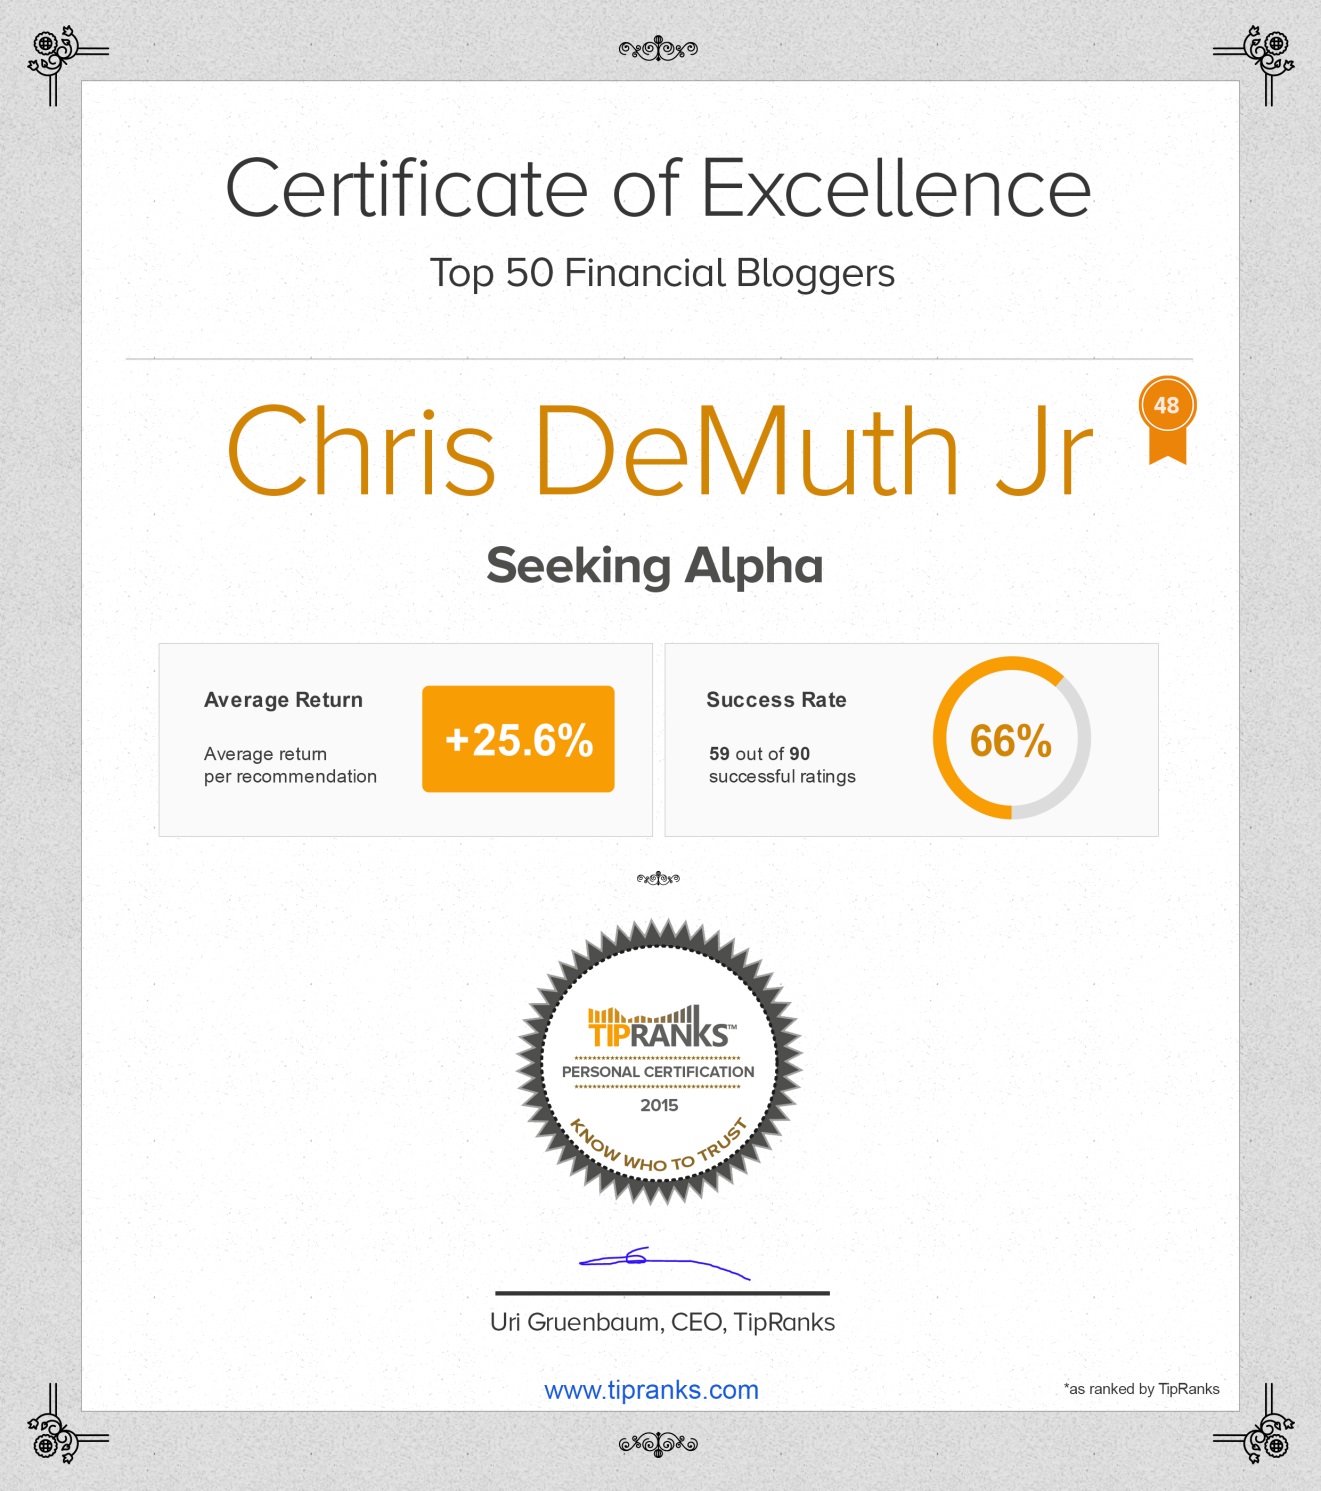Click the Top 50 Financial Bloggers subtitle
The width and height of the screenshot is (1321, 1491).
coord(662,273)
